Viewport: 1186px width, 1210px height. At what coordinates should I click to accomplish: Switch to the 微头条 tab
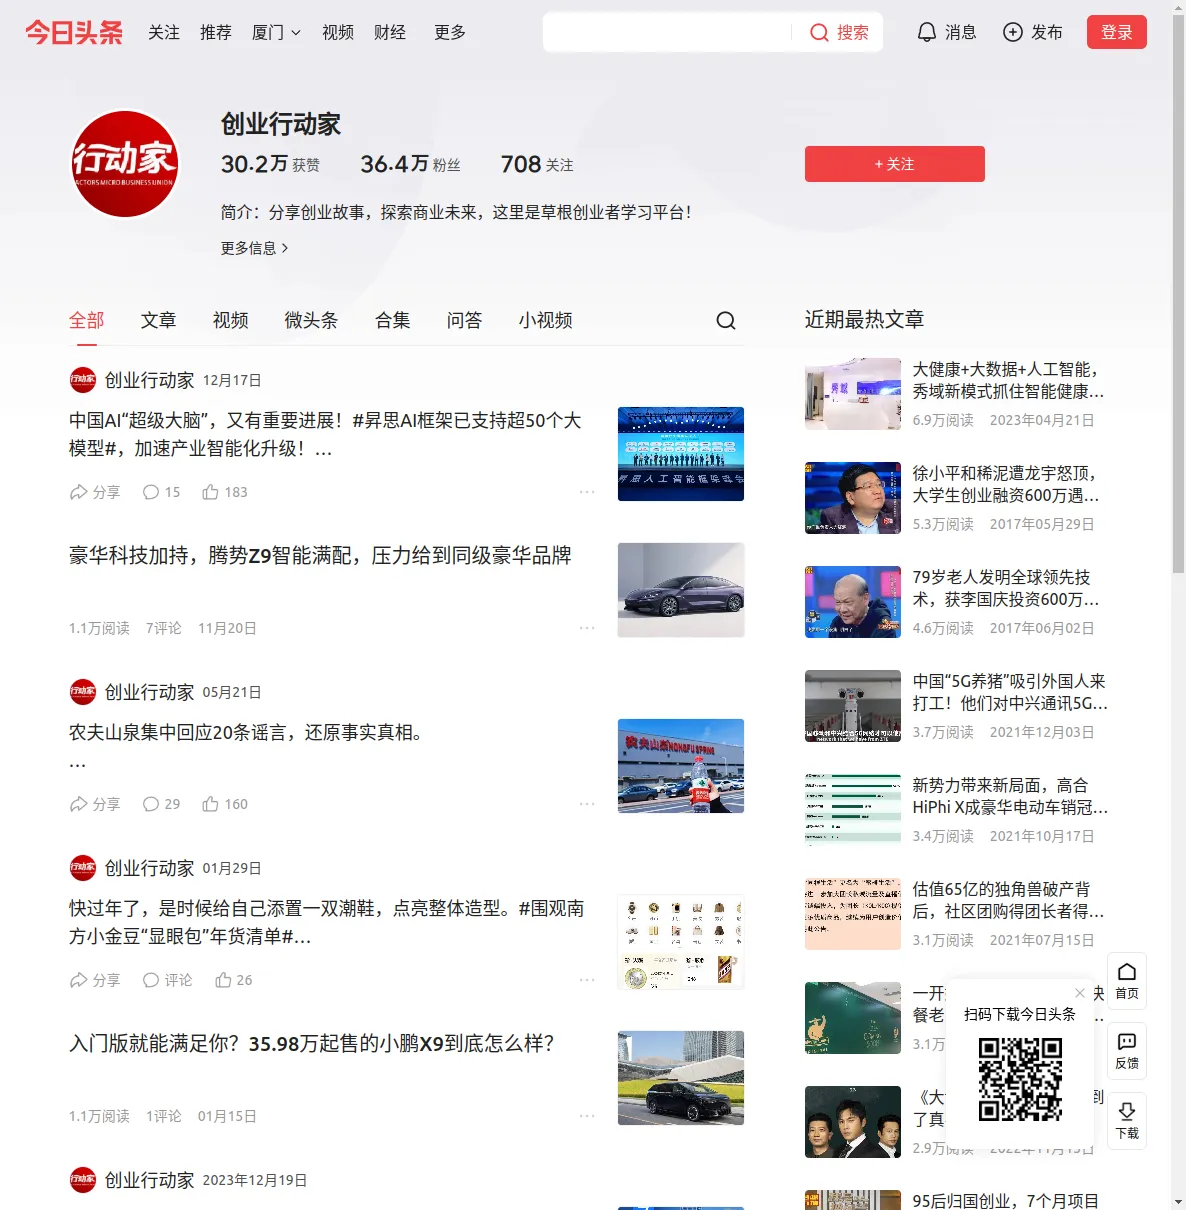(x=312, y=320)
